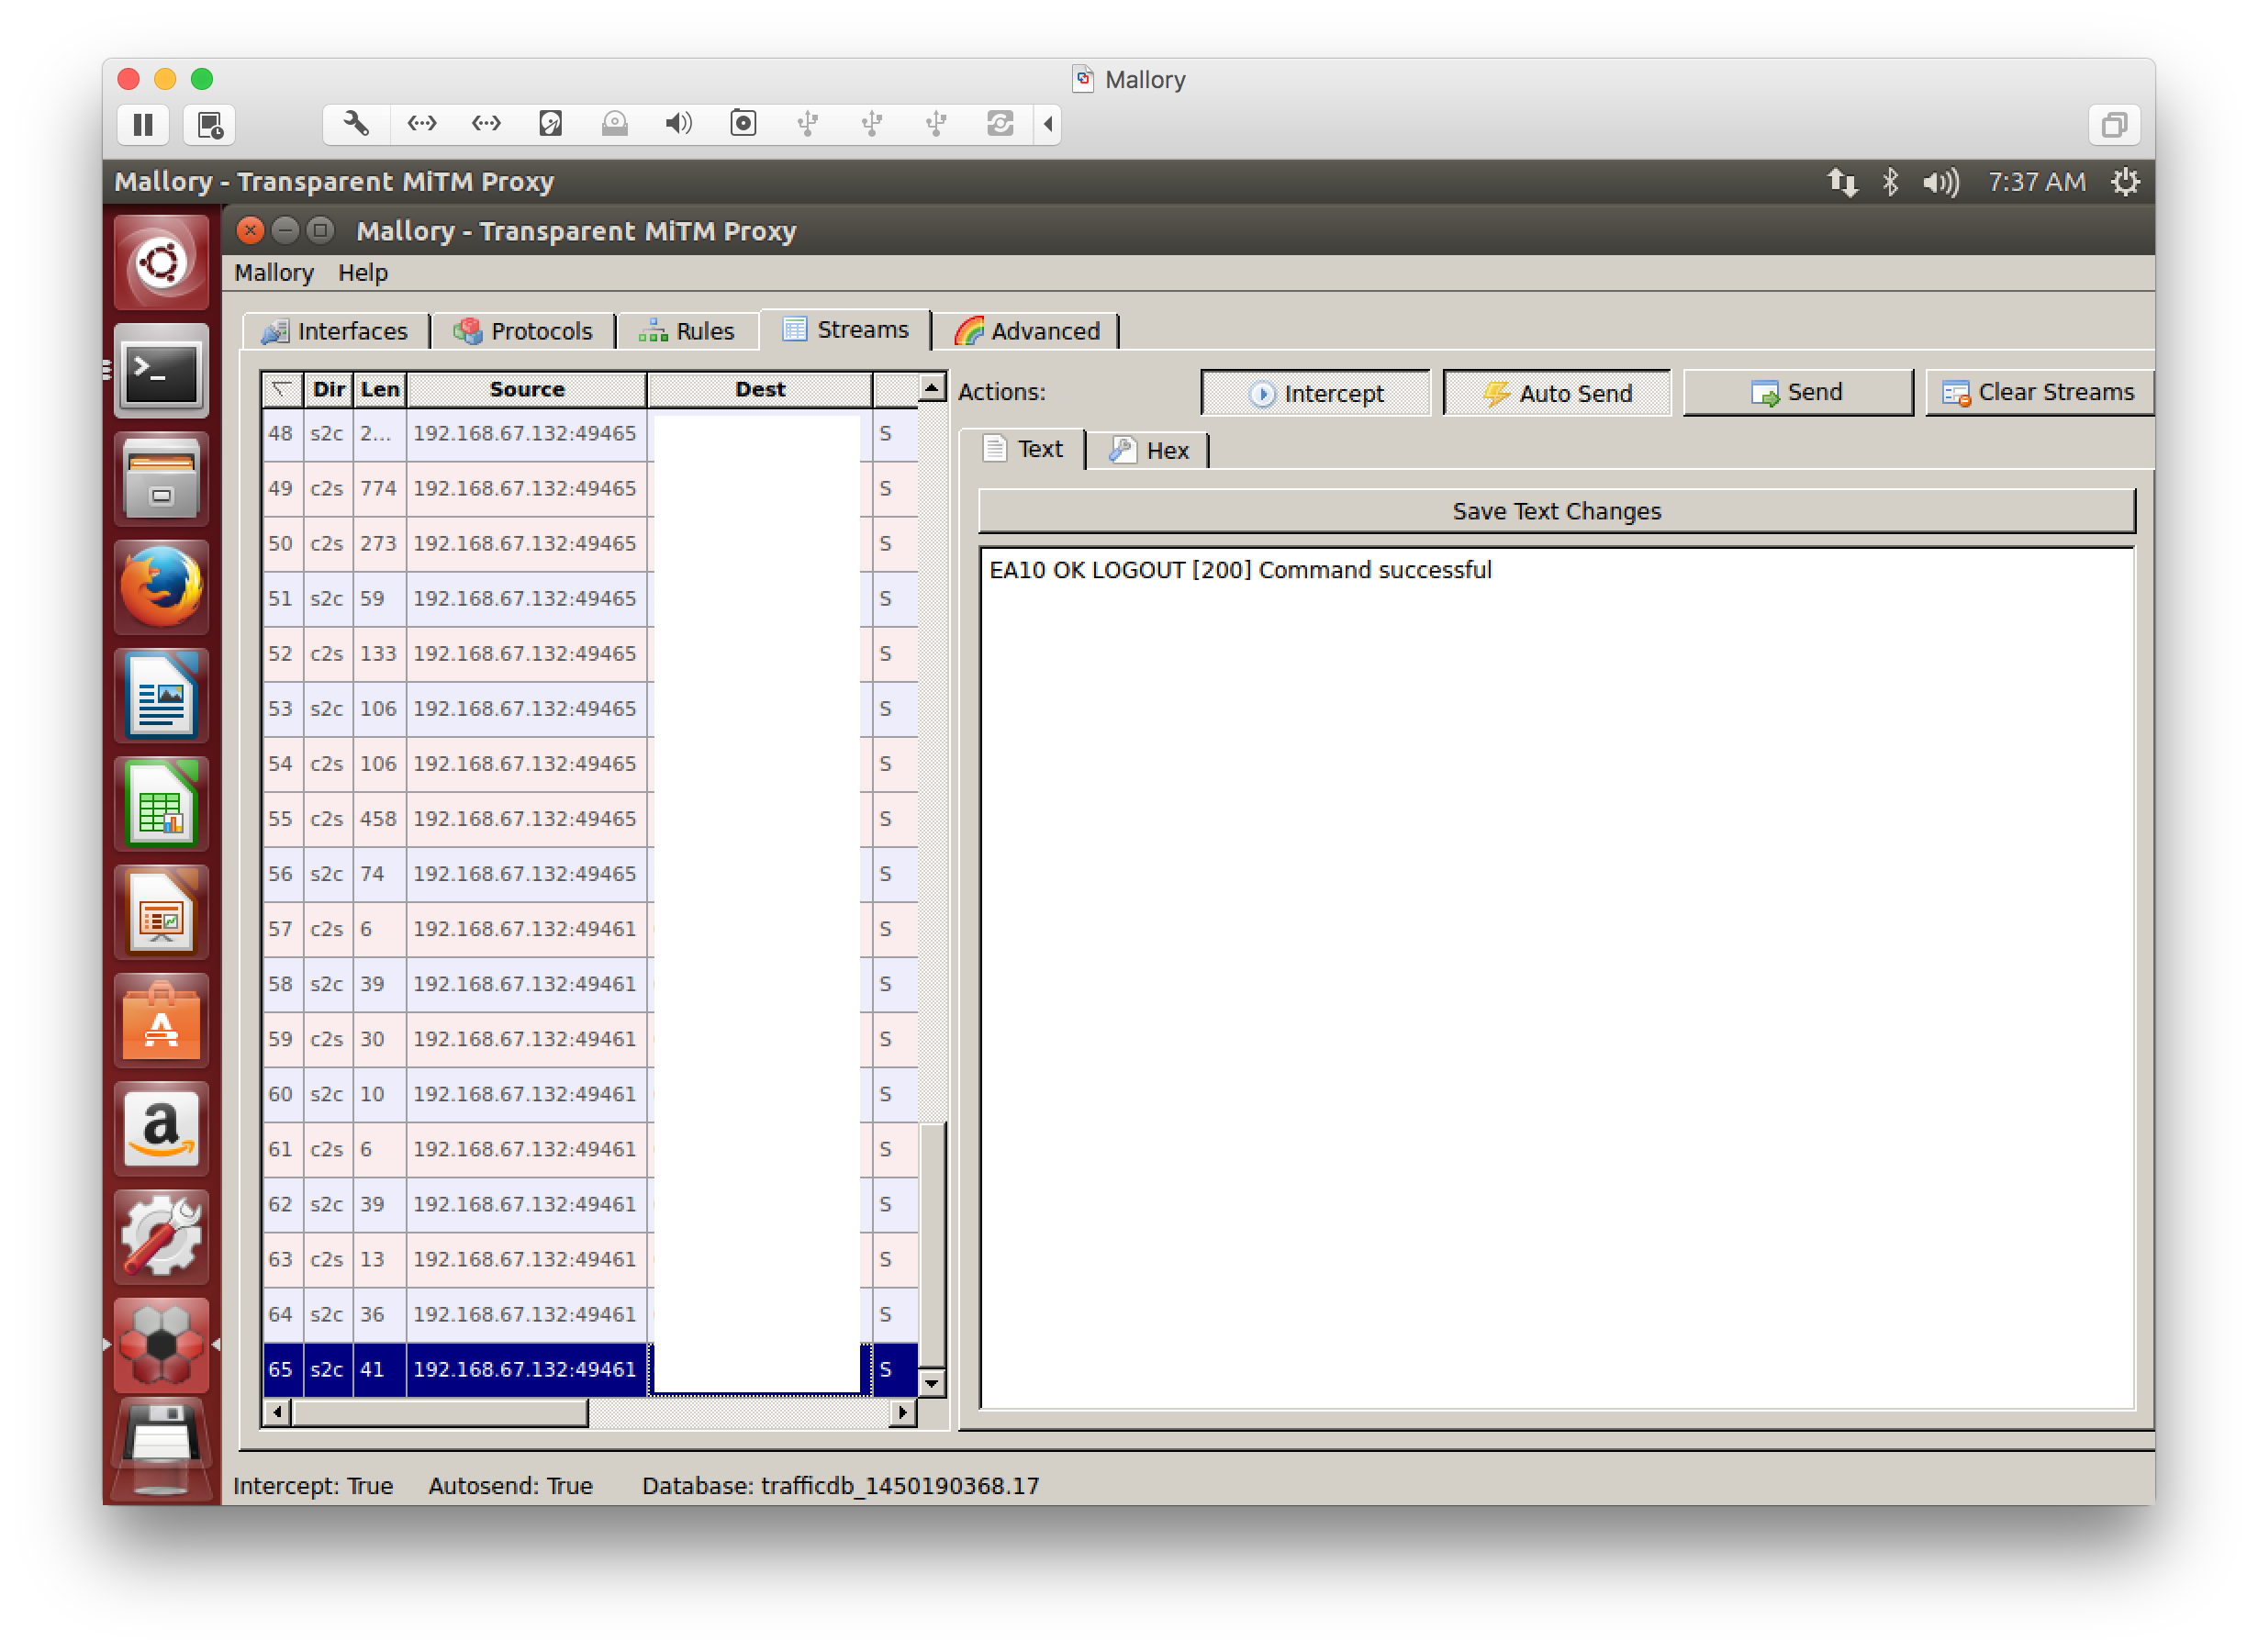This screenshot has height=1652, width=2258.
Task: Click the speaker sound icon in VM toolbar
Action: (678, 124)
